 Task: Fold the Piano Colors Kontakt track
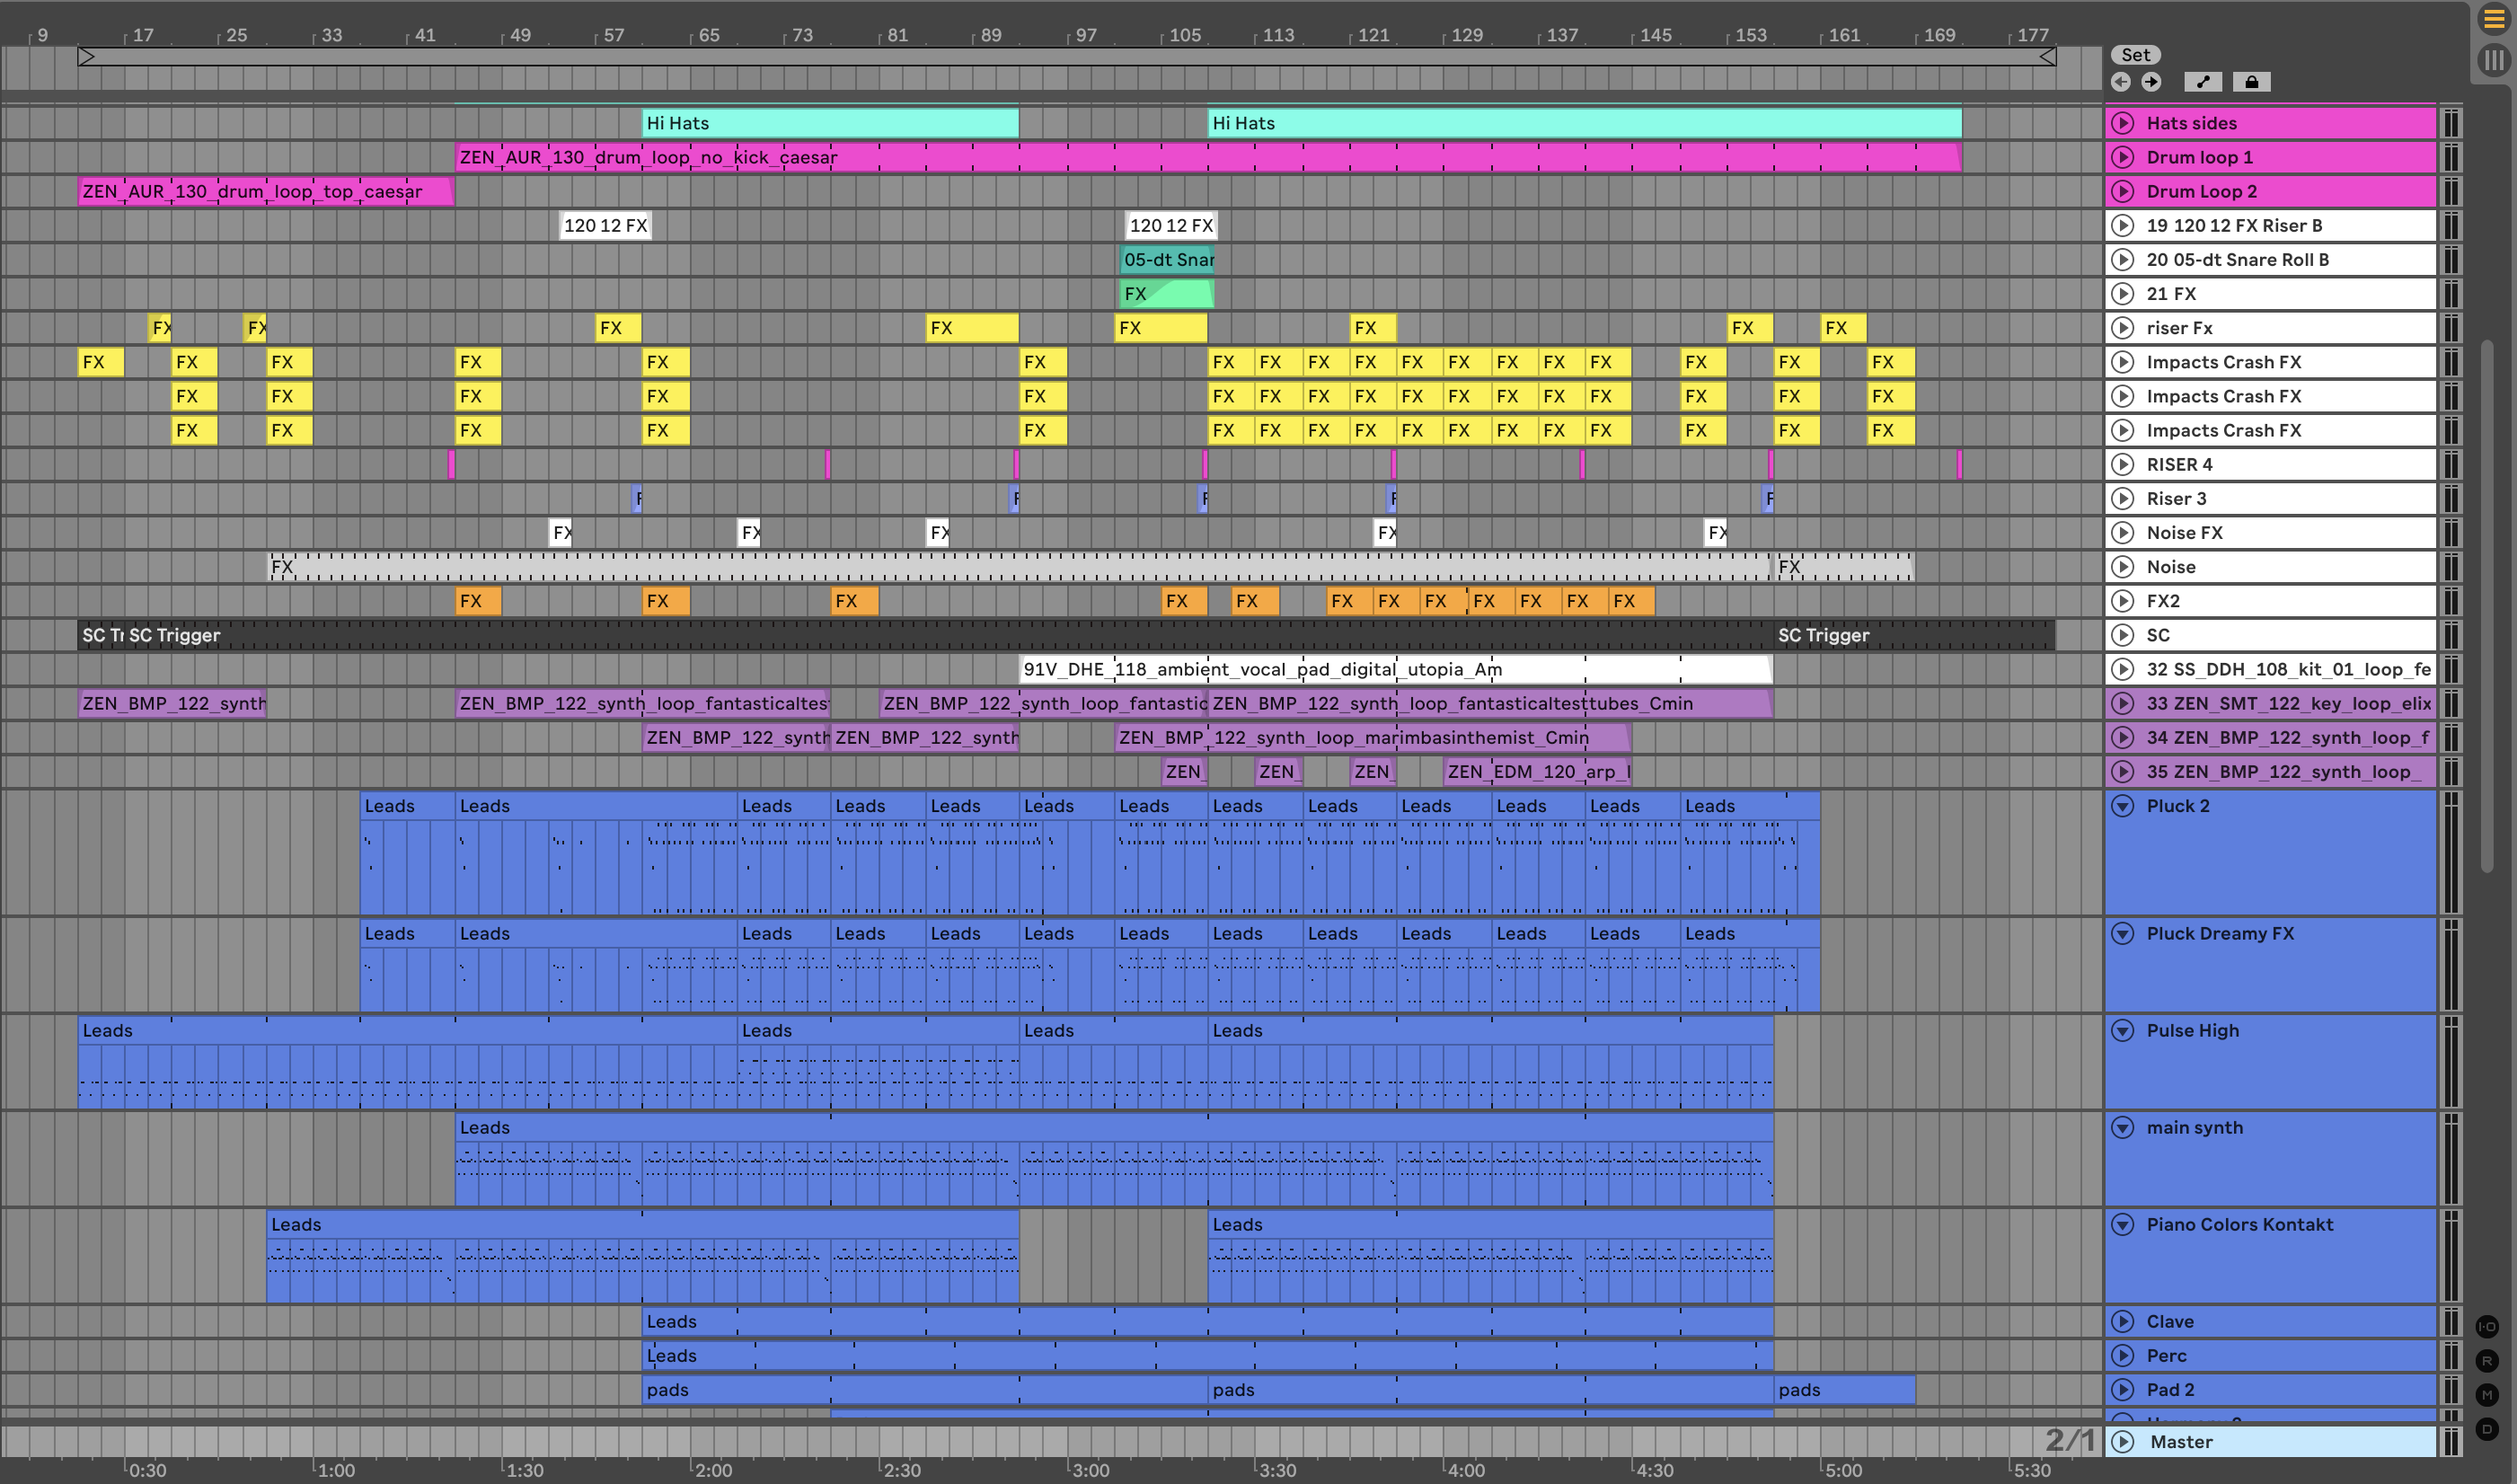pyautogui.click(x=2122, y=1224)
